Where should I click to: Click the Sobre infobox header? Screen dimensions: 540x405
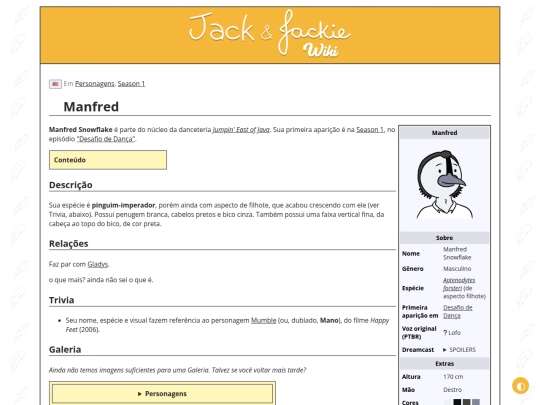444,238
